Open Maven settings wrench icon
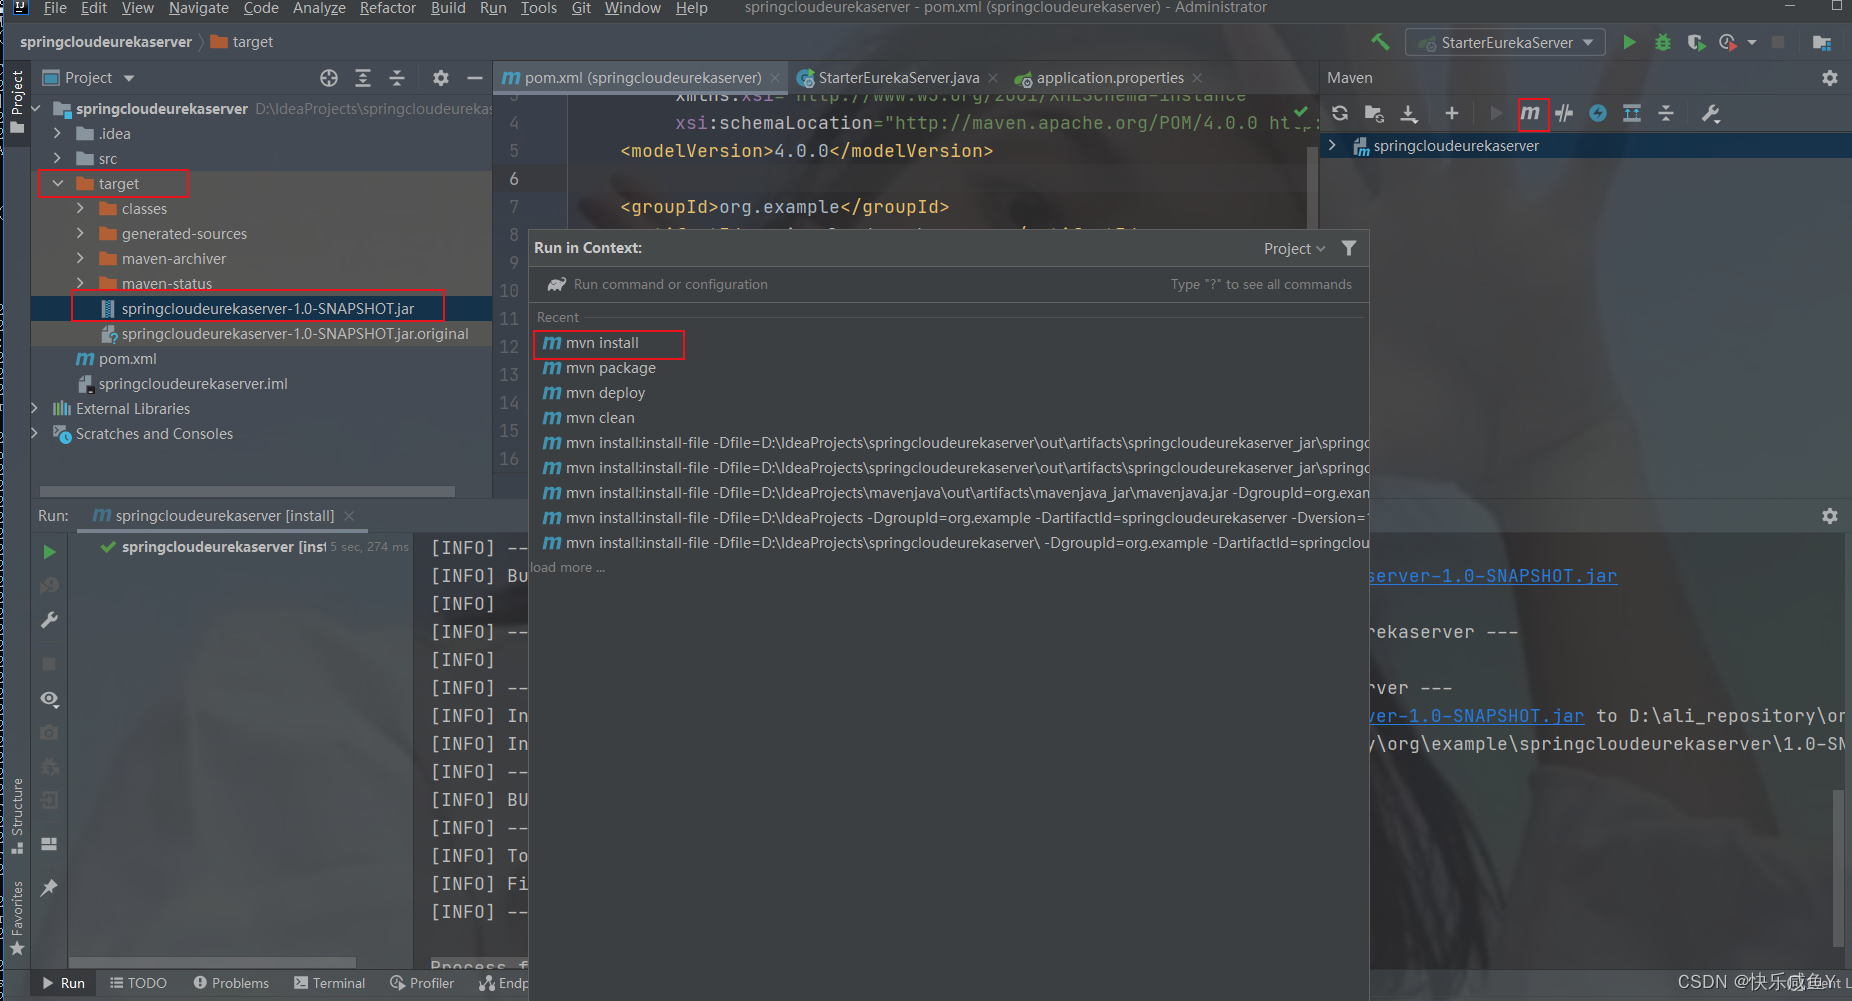 1711,113
